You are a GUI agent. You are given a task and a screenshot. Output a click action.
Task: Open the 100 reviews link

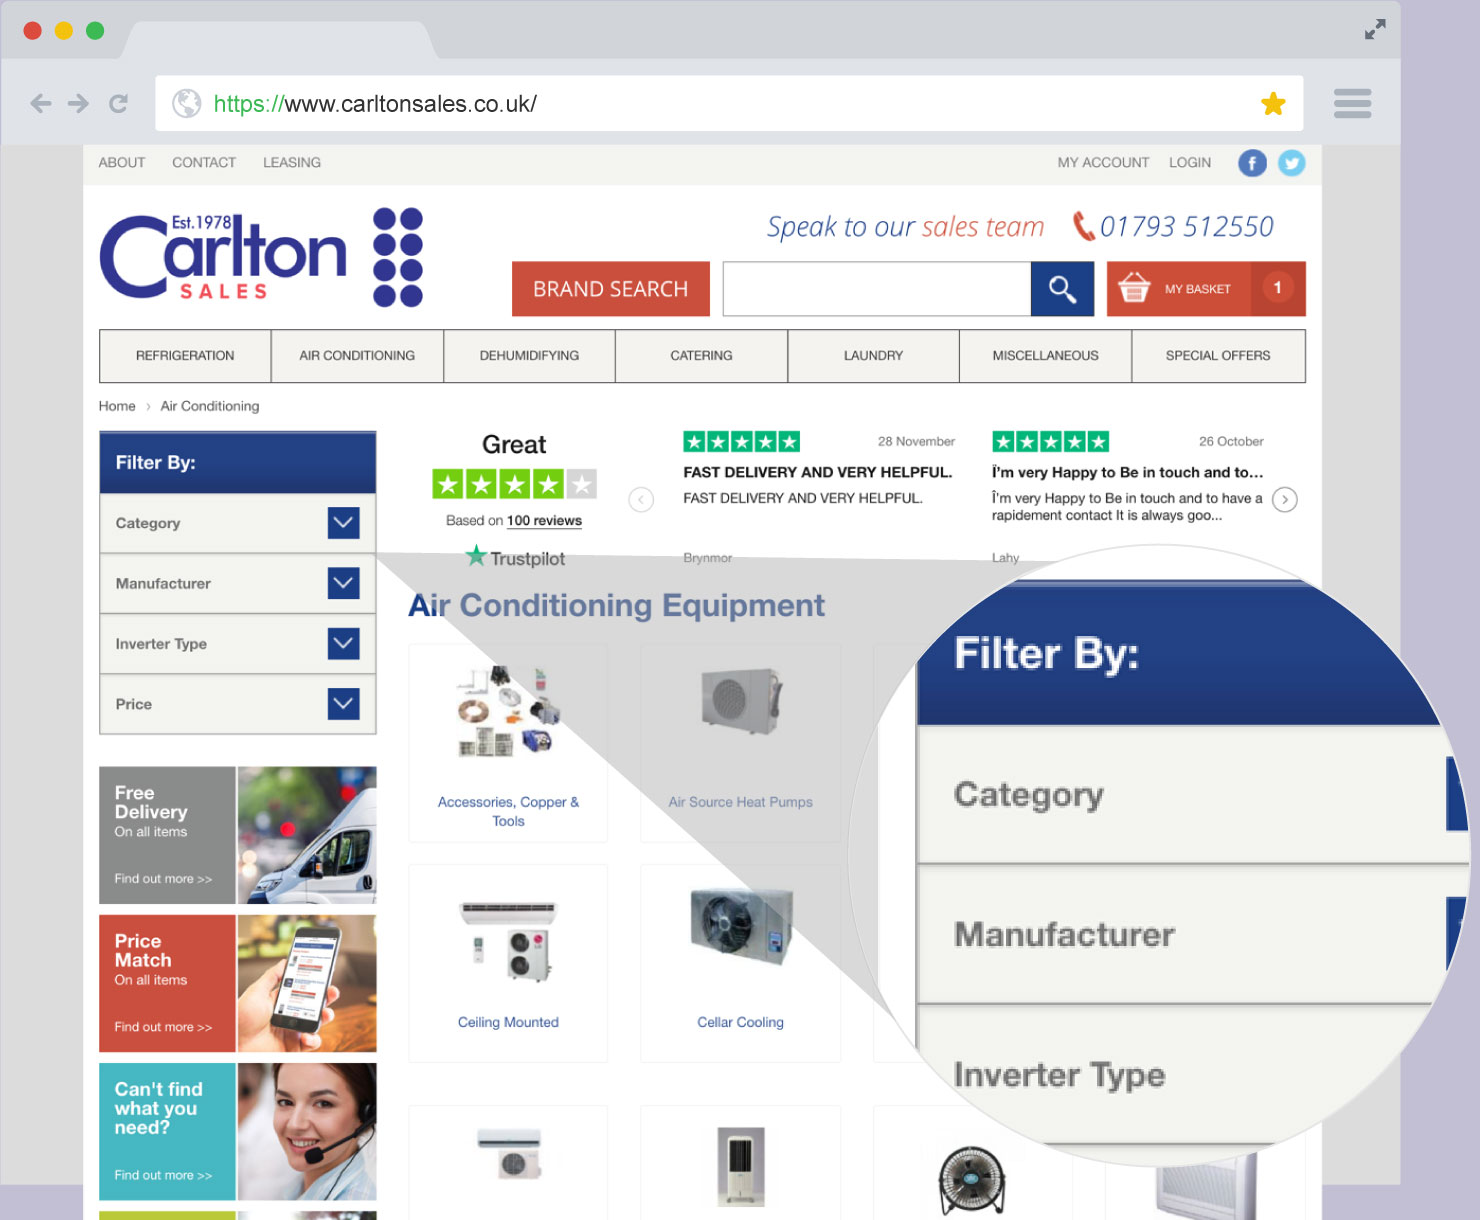pos(544,521)
